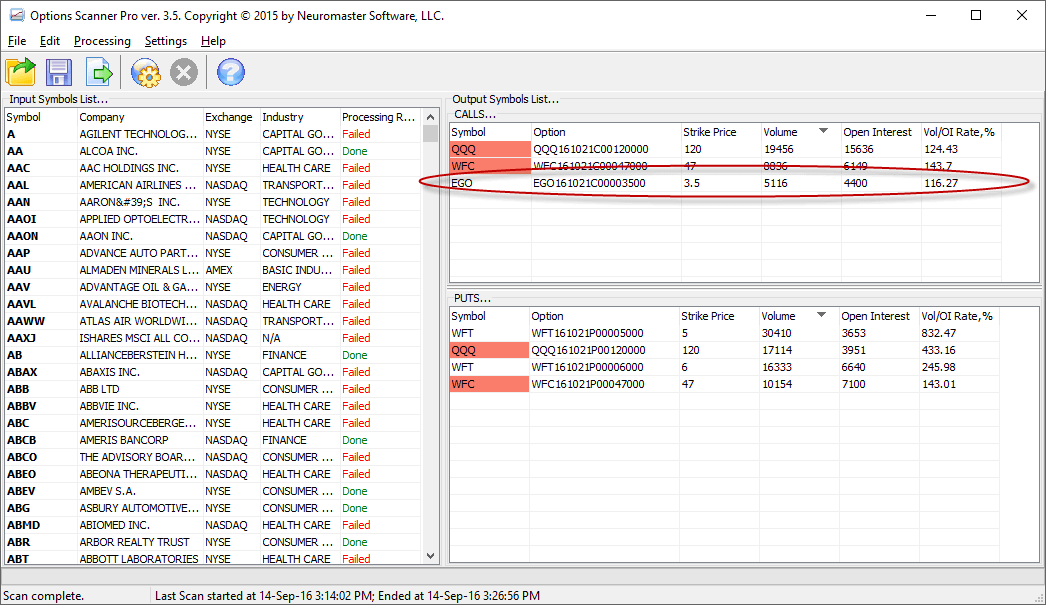Click the CALLS Volume column header
Screen dimensions: 1046x605
tap(800, 132)
